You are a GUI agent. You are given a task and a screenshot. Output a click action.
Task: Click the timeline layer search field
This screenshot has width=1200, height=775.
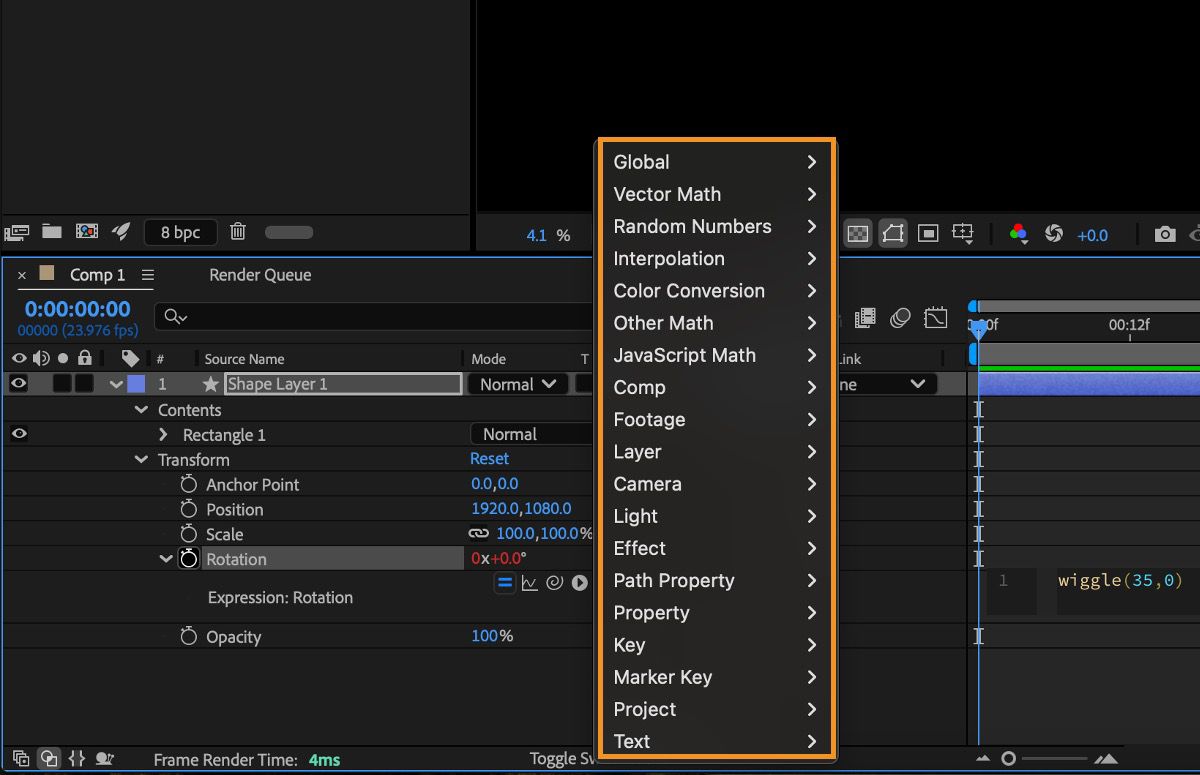click(380, 316)
